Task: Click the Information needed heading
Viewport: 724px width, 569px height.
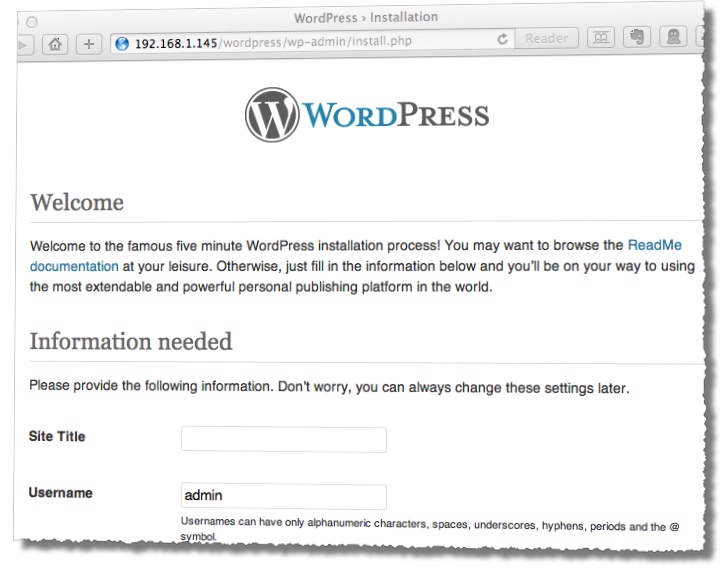Action: [x=131, y=341]
